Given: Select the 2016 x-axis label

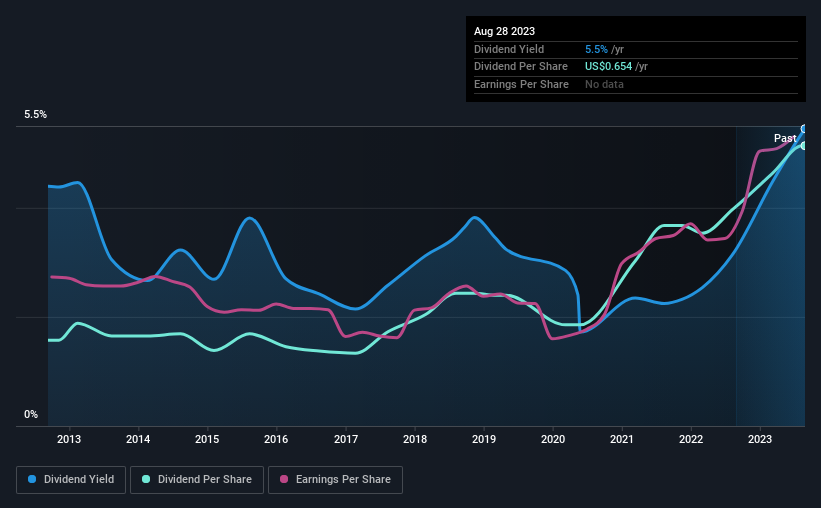Looking at the screenshot, I should 276,439.
